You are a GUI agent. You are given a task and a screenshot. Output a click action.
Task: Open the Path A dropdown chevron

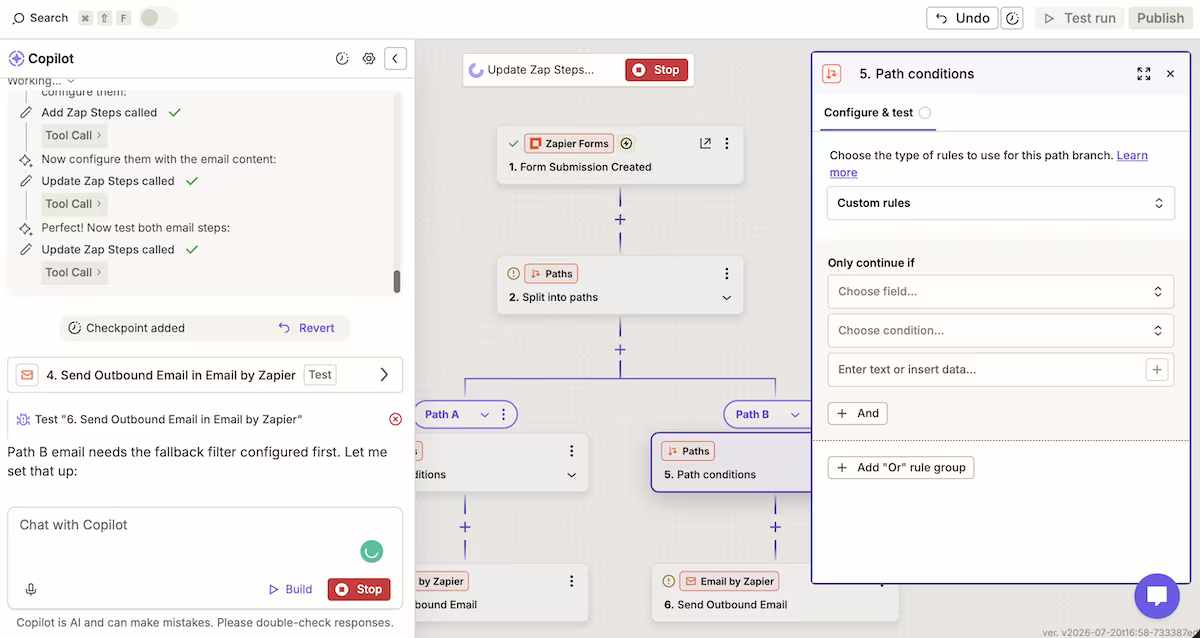pos(485,414)
